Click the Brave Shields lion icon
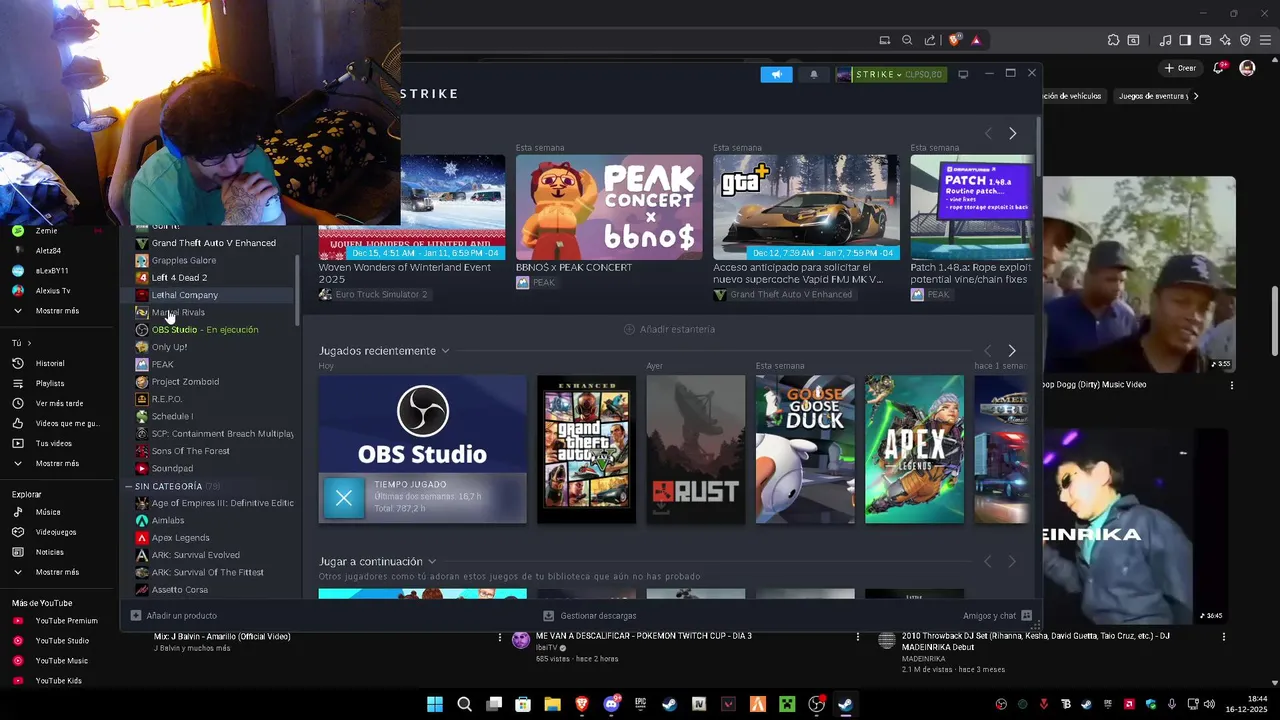Image resolution: width=1280 pixels, height=720 pixels. tap(954, 40)
